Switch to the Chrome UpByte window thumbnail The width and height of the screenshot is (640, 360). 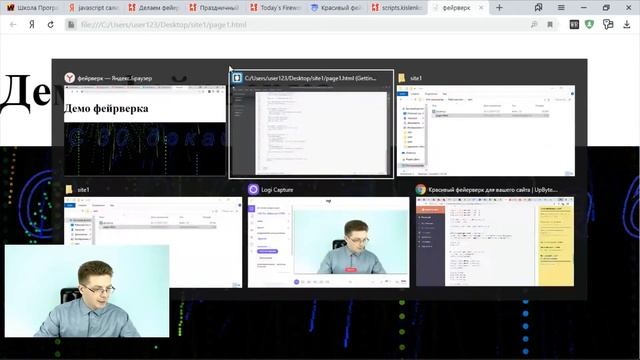coord(495,242)
